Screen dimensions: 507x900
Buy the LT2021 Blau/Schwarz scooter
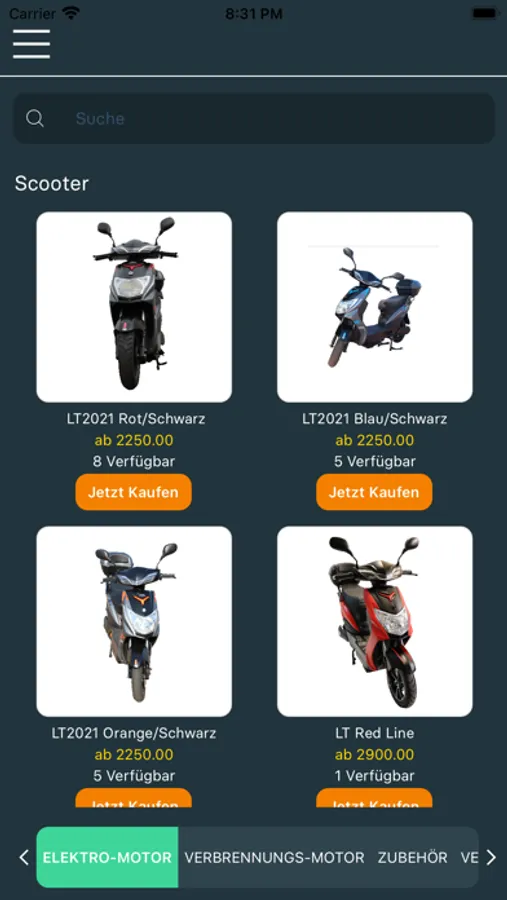[374, 492]
